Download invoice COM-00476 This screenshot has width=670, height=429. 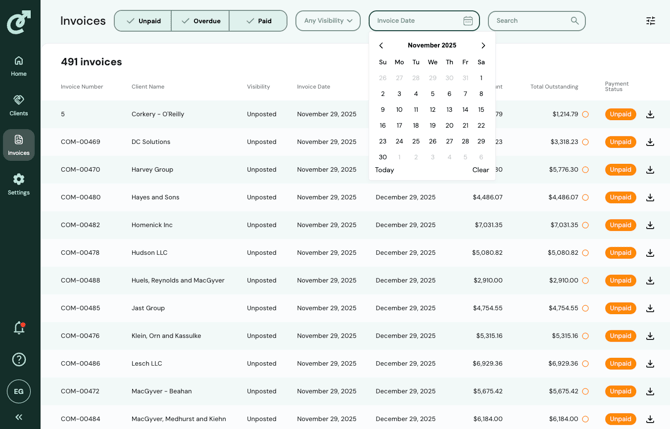(x=650, y=336)
